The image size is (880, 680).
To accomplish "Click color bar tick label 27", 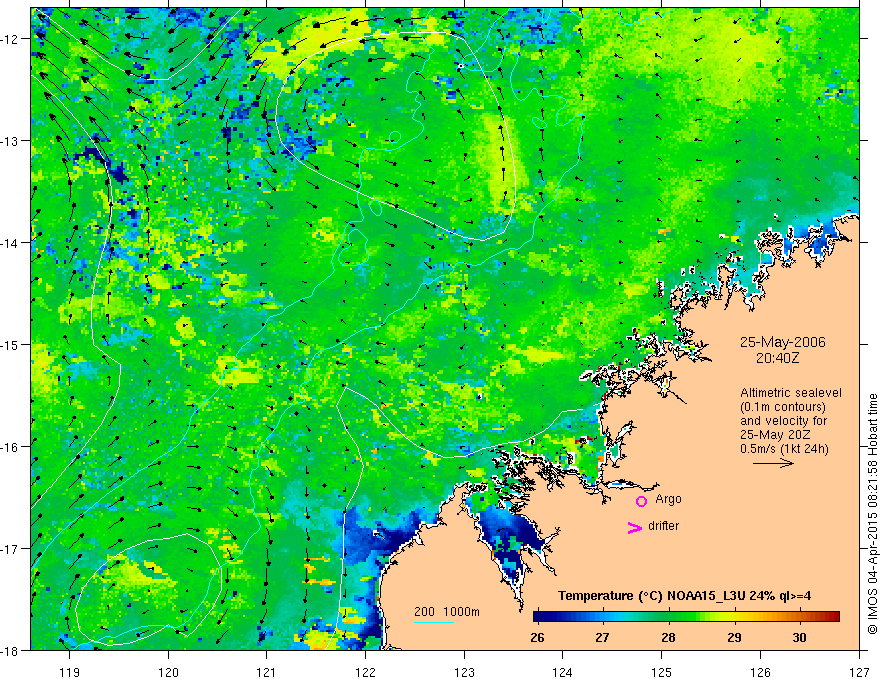I will (x=602, y=637).
